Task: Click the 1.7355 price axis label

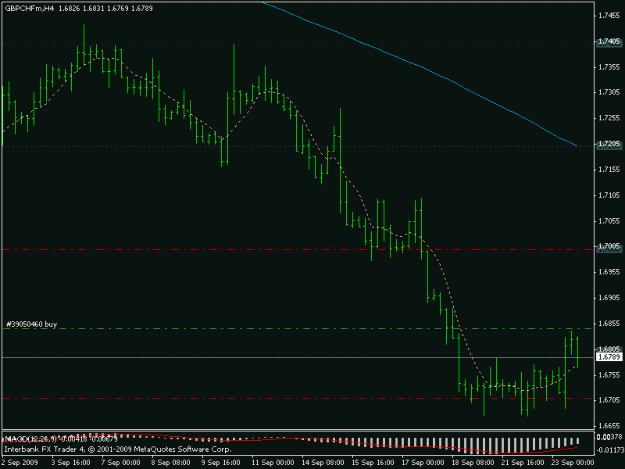Action: (609, 67)
